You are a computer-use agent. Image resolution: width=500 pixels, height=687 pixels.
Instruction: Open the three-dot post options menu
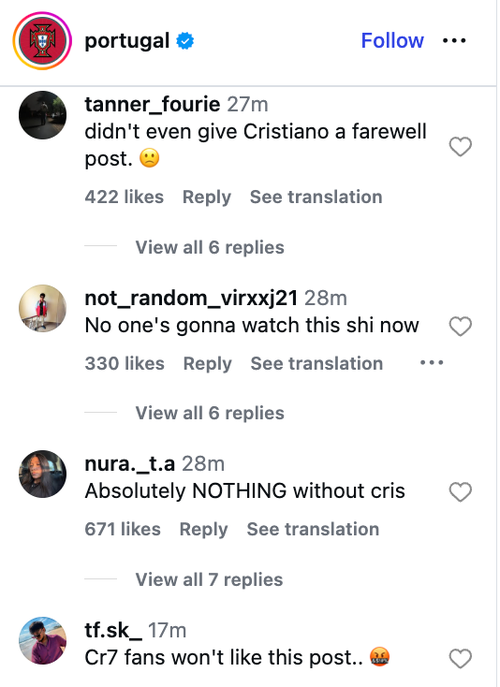454,41
